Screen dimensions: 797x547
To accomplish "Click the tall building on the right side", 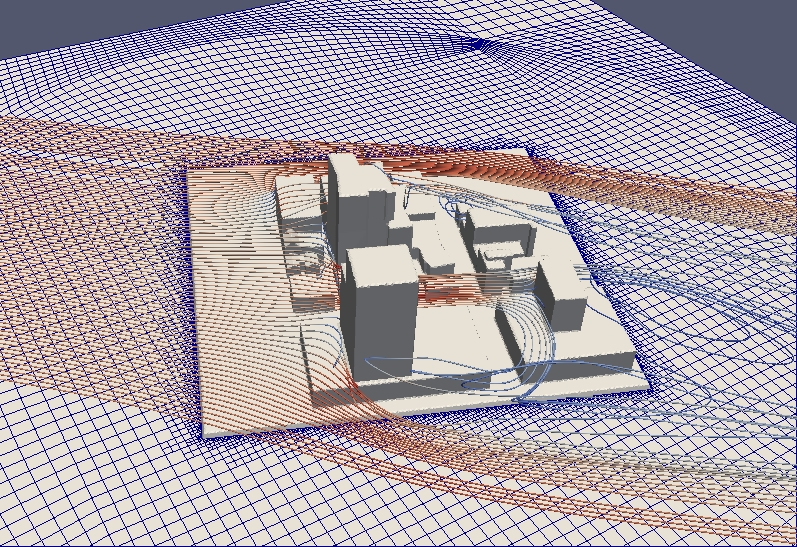I will pyautogui.click(x=562, y=295).
